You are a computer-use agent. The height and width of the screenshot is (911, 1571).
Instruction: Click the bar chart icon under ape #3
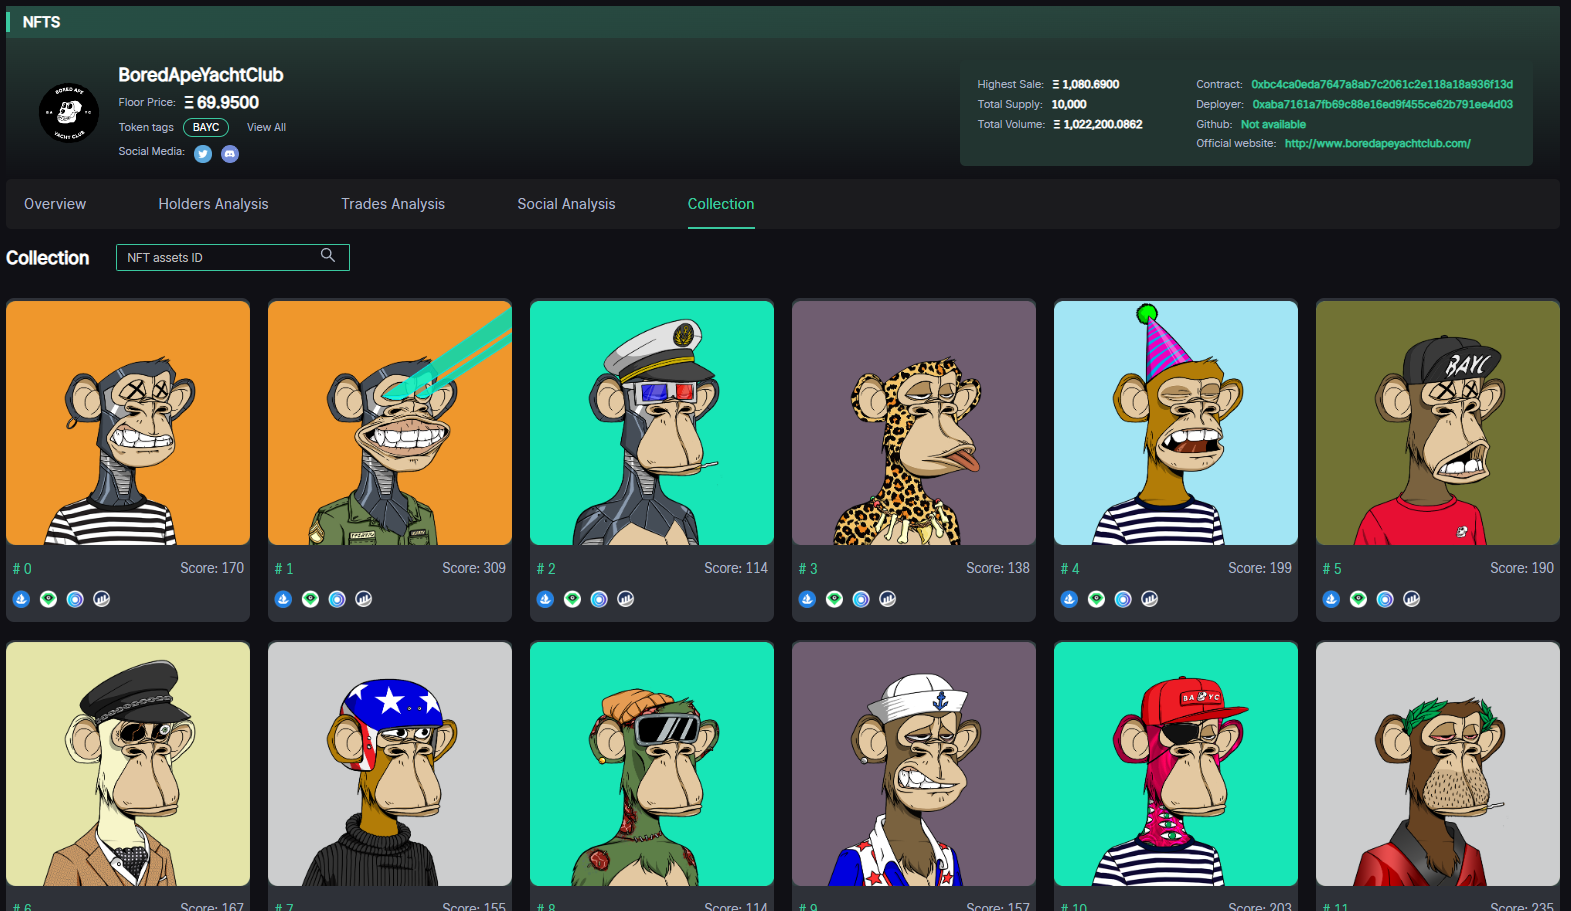pos(888,599)
